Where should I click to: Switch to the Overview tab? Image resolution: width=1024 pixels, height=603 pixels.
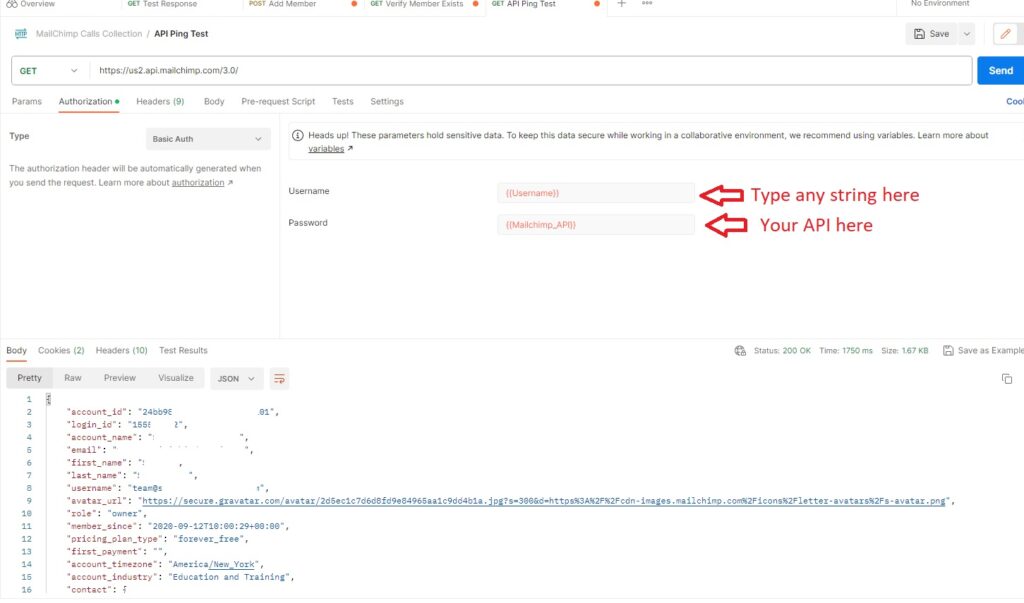tap(31, 4)
